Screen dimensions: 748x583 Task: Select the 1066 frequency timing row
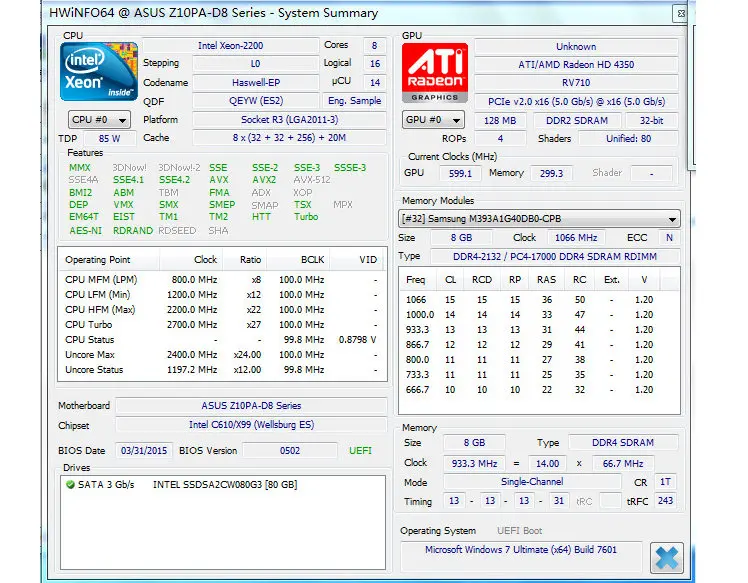[x=539, y=300]
